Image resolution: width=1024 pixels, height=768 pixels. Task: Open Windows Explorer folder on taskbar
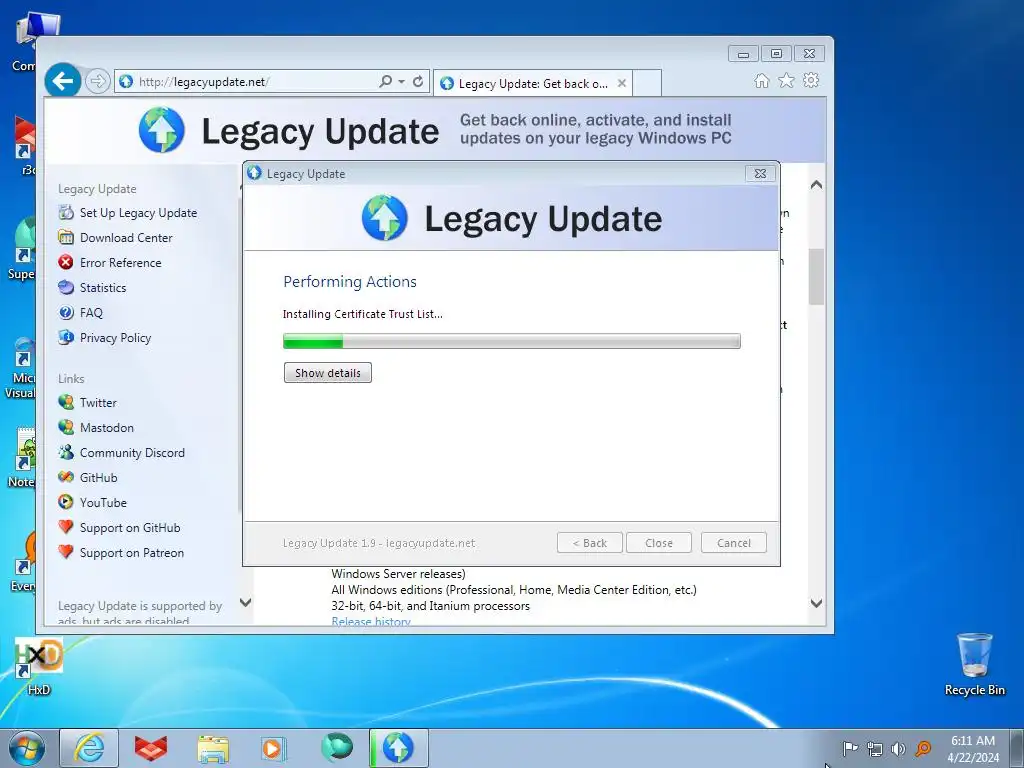213,748
